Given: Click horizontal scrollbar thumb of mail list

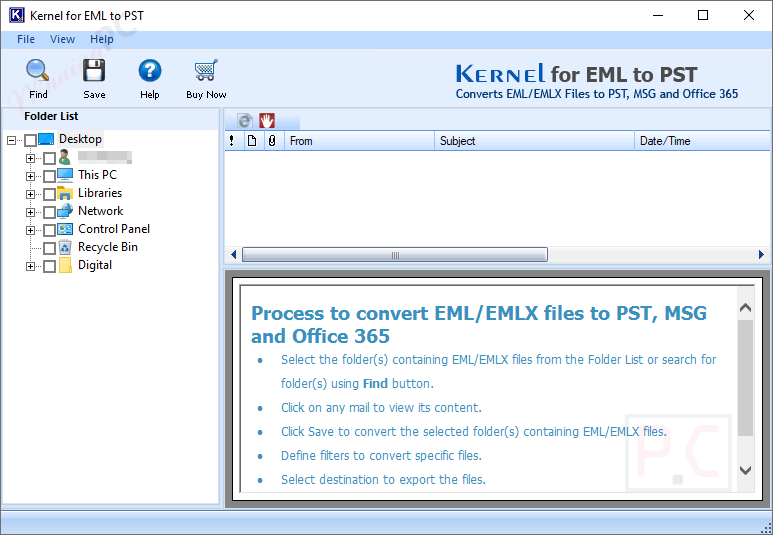Looking at the screenshot, I should point(395,255).
